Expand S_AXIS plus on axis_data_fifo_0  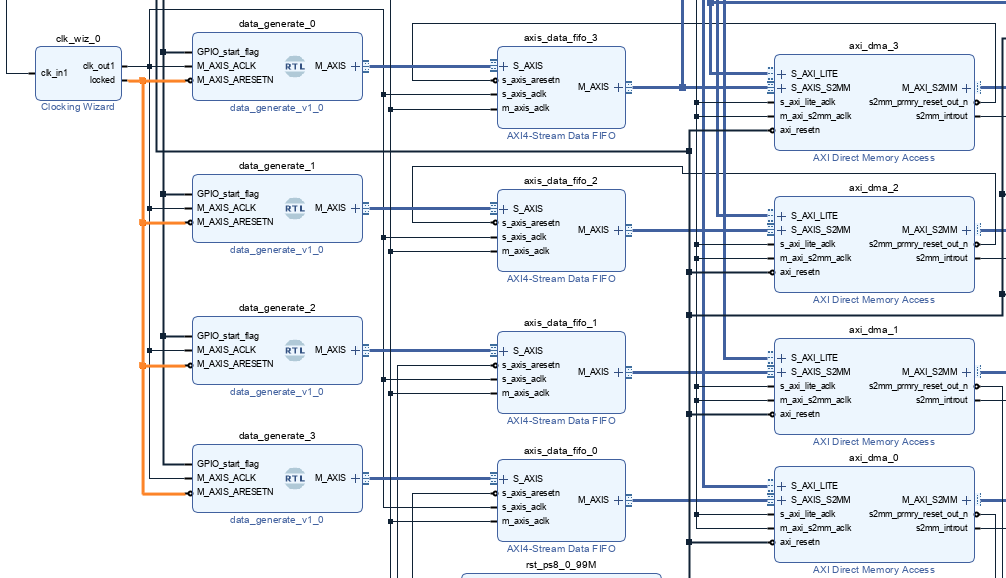tap(504, 479)
